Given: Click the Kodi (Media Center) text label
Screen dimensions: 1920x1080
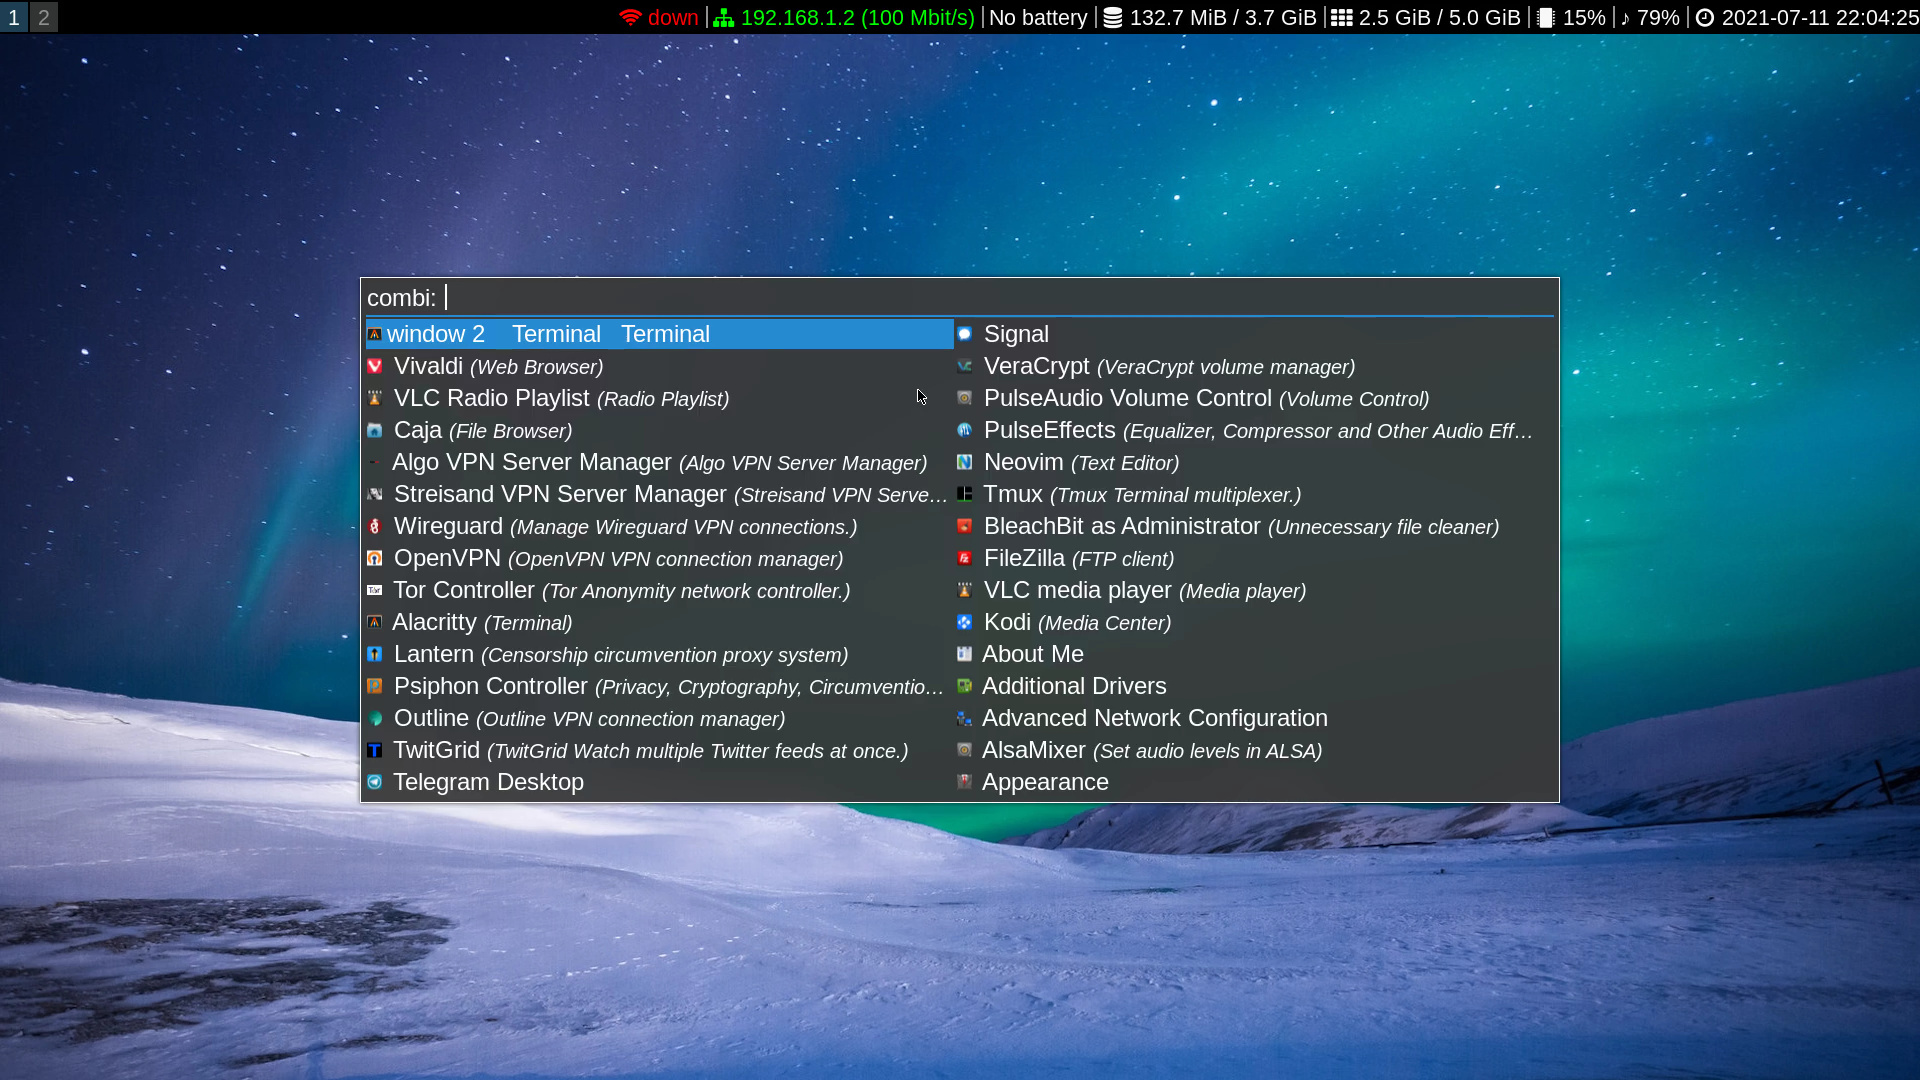Looking at the screenshot, I should coord(1077,622).
